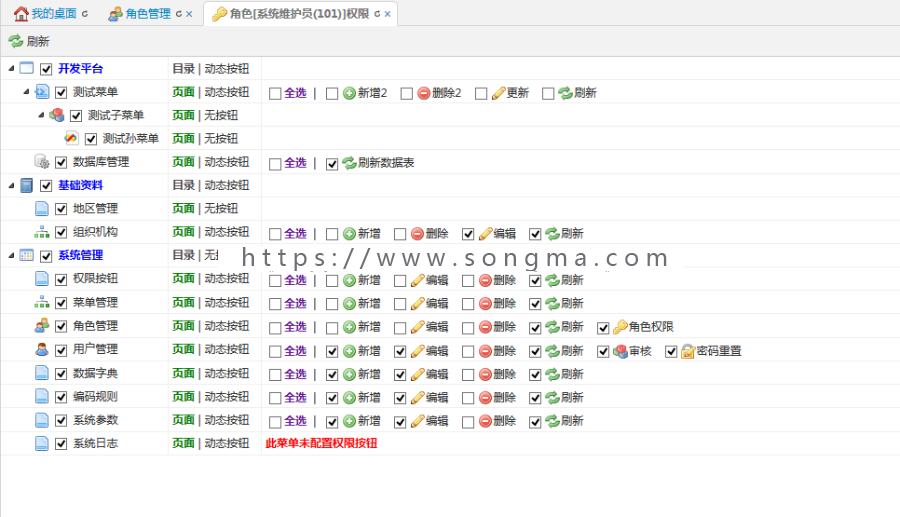This screenshot has height=517, width=900.
Task: Click the 用户管理 person icon
Action: [42, 349]
